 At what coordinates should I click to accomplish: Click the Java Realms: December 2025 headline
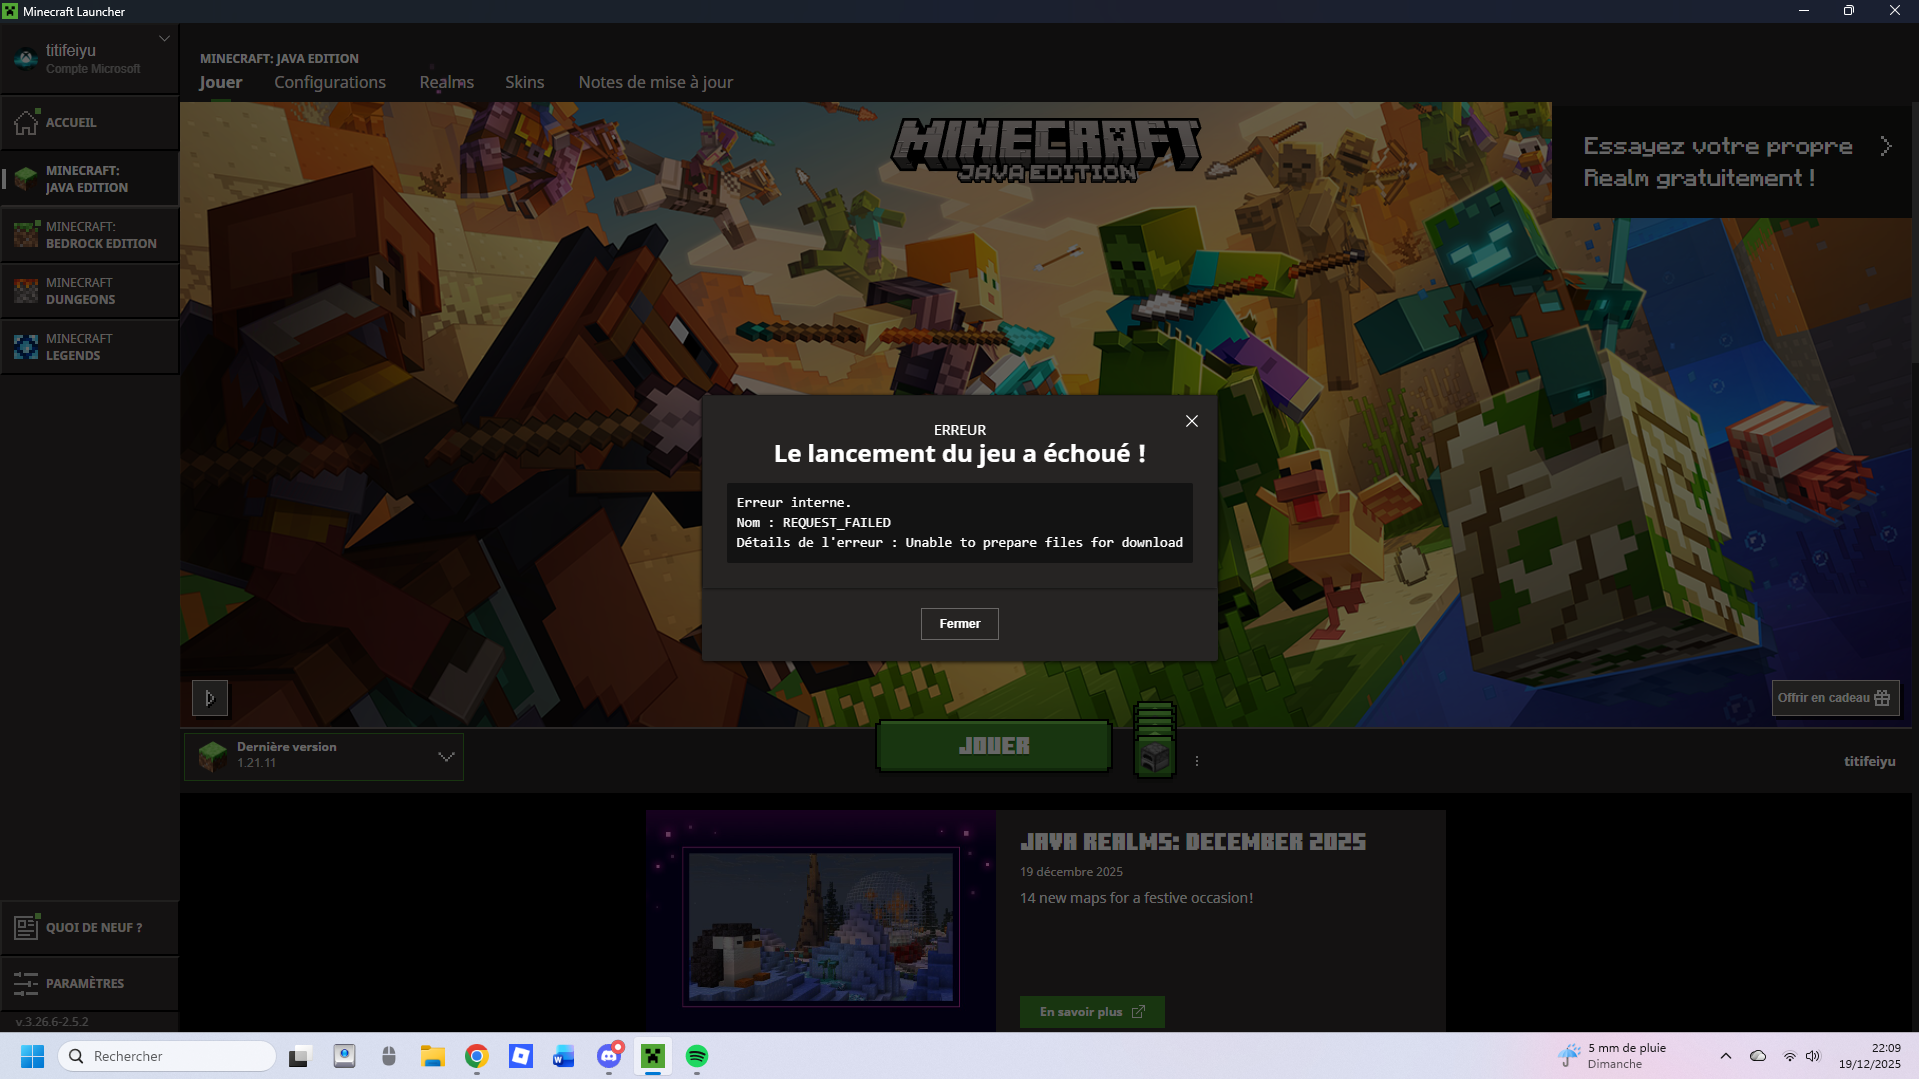pos(1193,842)
